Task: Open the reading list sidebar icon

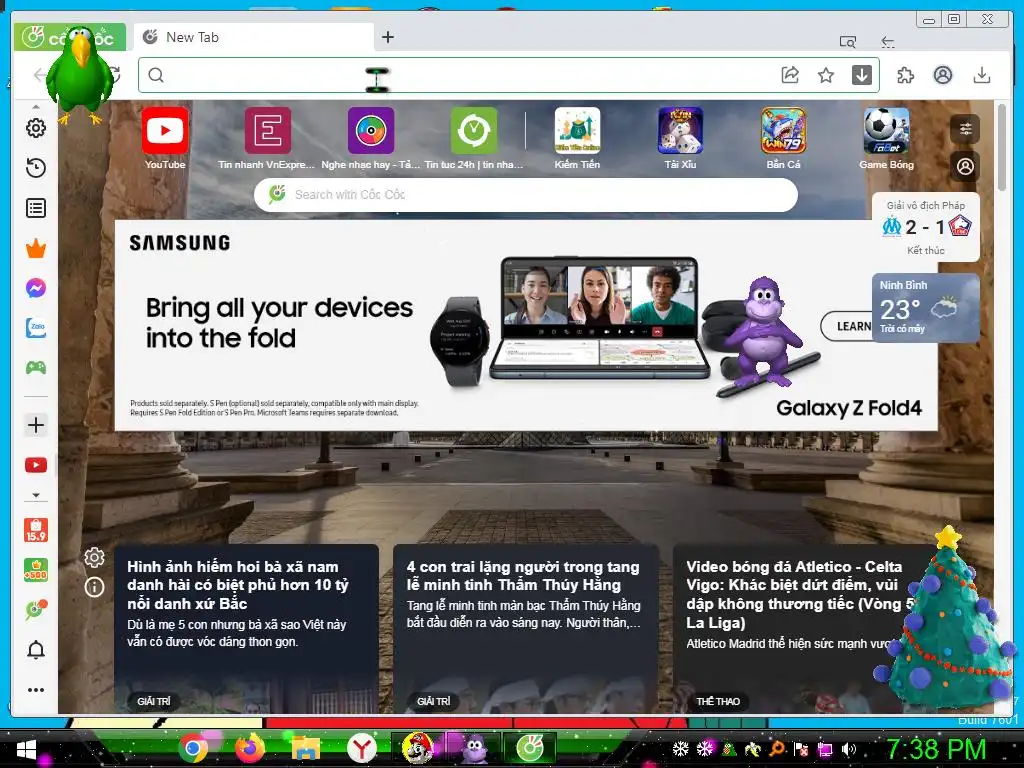Action: coord(36,208)
